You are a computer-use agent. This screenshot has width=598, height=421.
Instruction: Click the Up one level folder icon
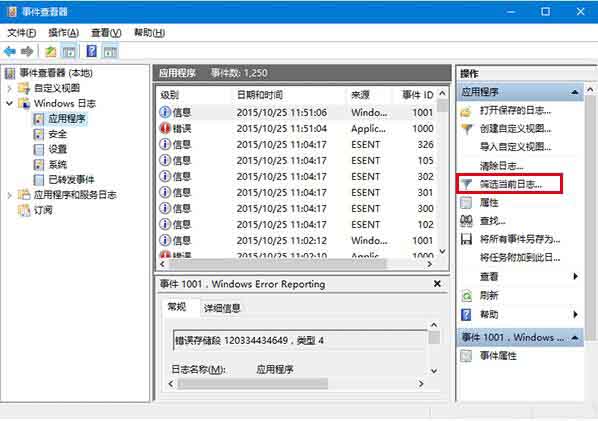coord(50,51)
